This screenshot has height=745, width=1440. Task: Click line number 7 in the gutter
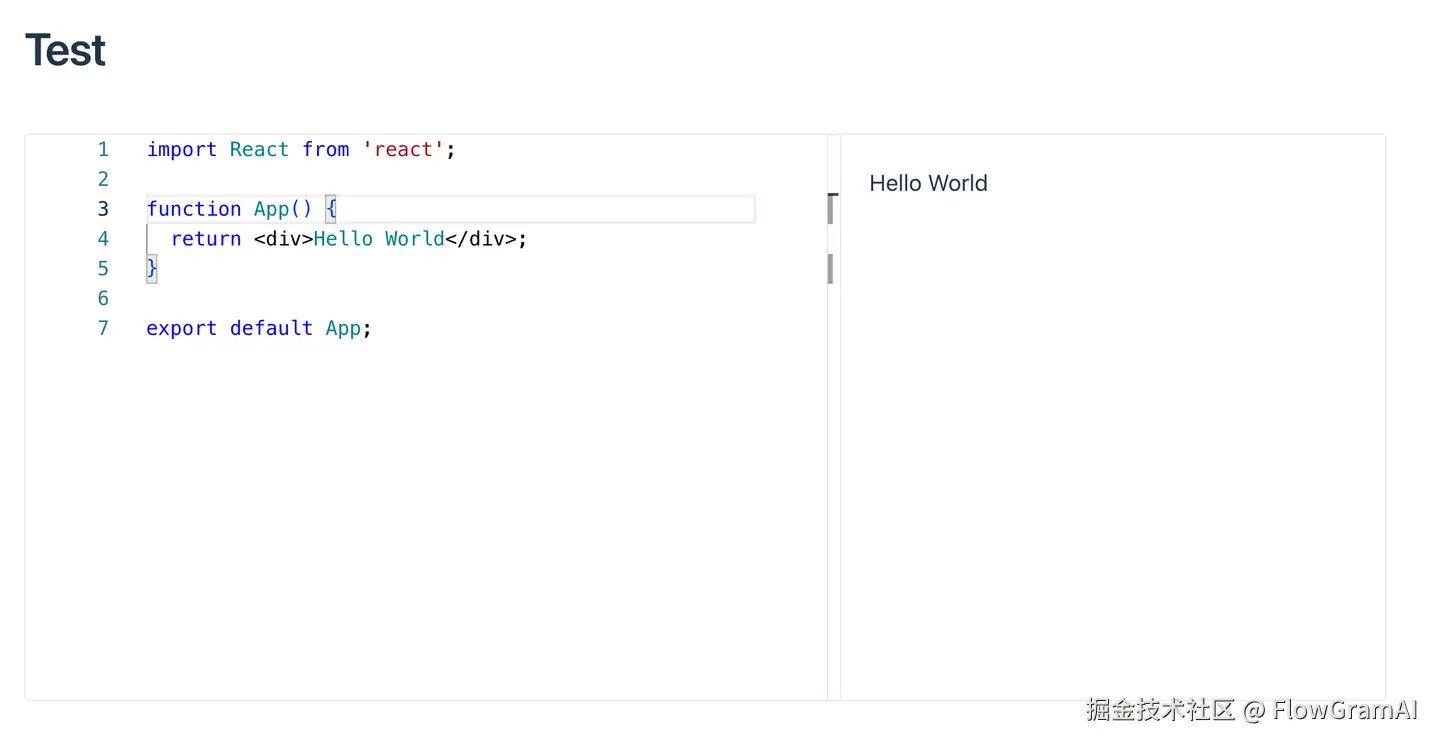(103, 328)
